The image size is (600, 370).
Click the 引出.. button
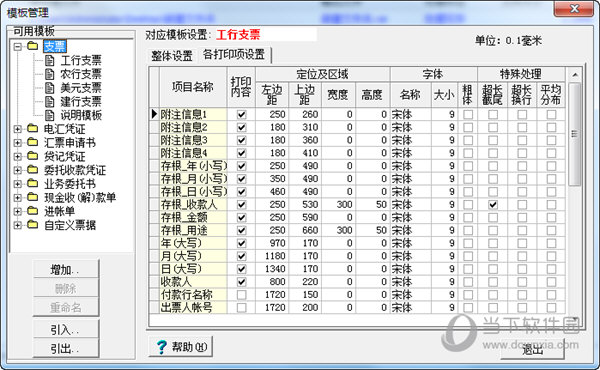click(65, 348)
